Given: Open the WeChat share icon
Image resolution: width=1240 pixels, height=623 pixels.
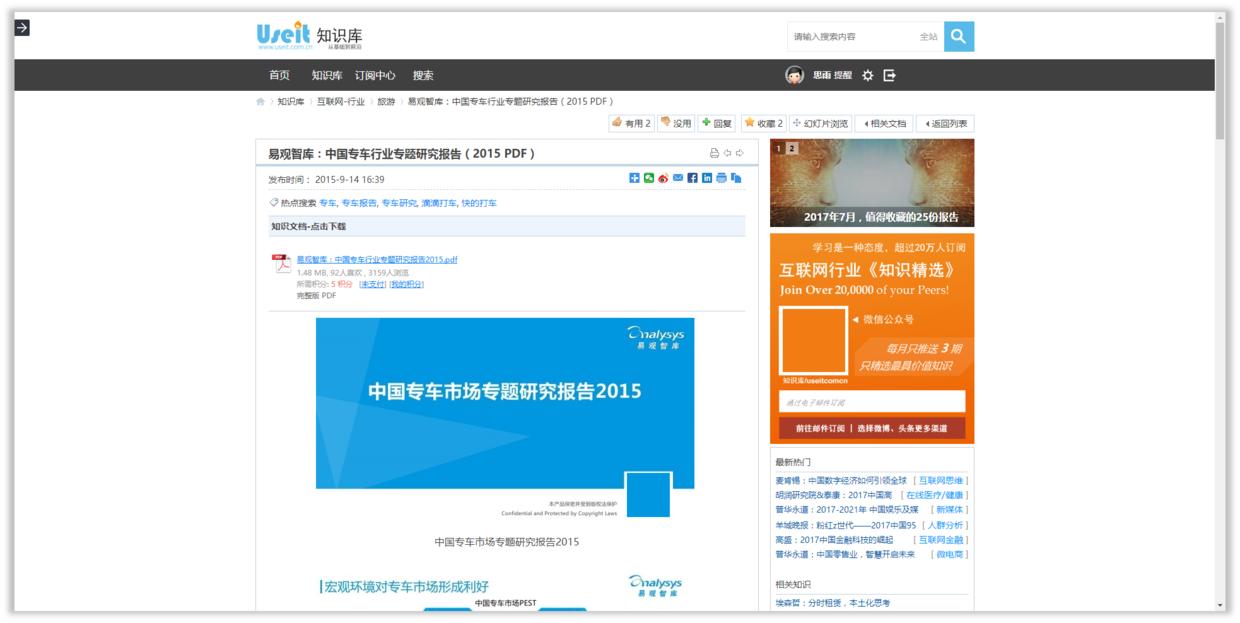Looking at the screenshot, I should pos(649,178).
